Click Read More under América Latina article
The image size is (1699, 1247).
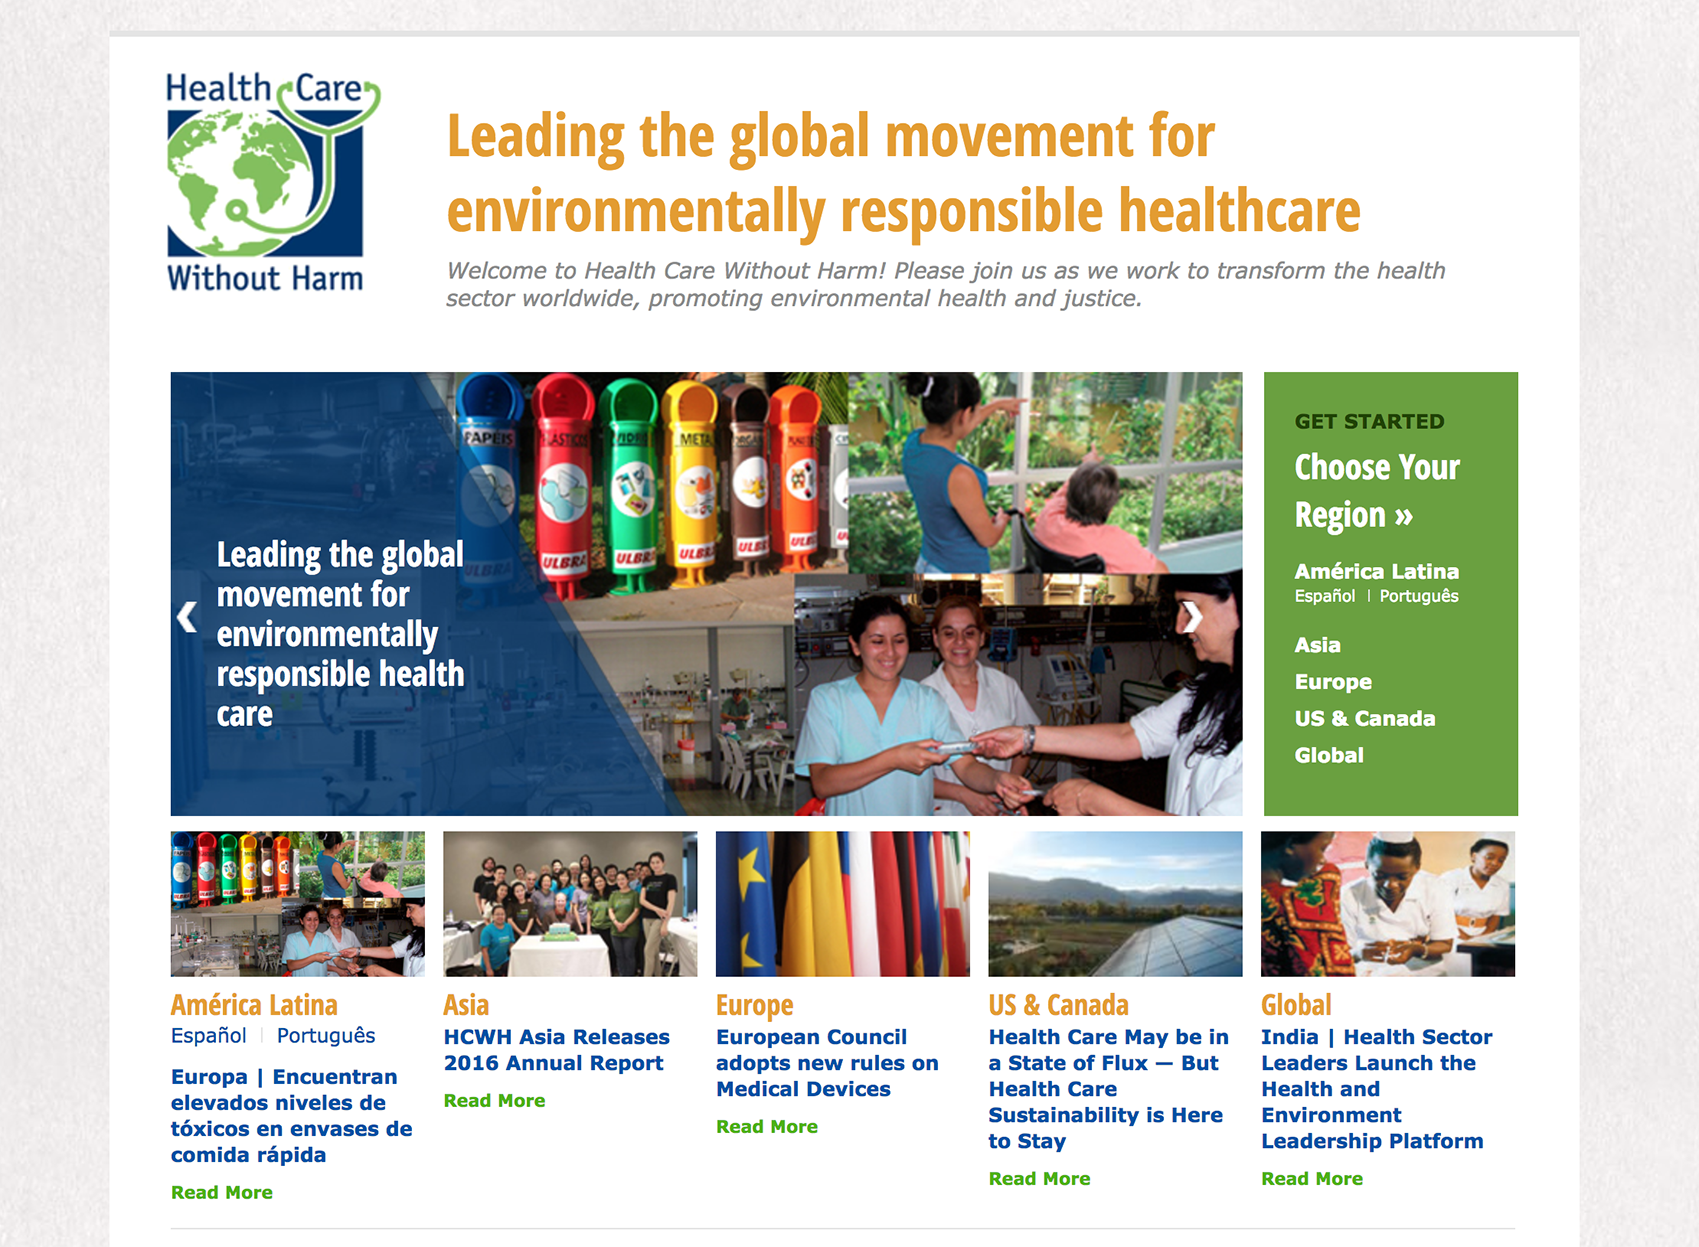click(222, 1192)
